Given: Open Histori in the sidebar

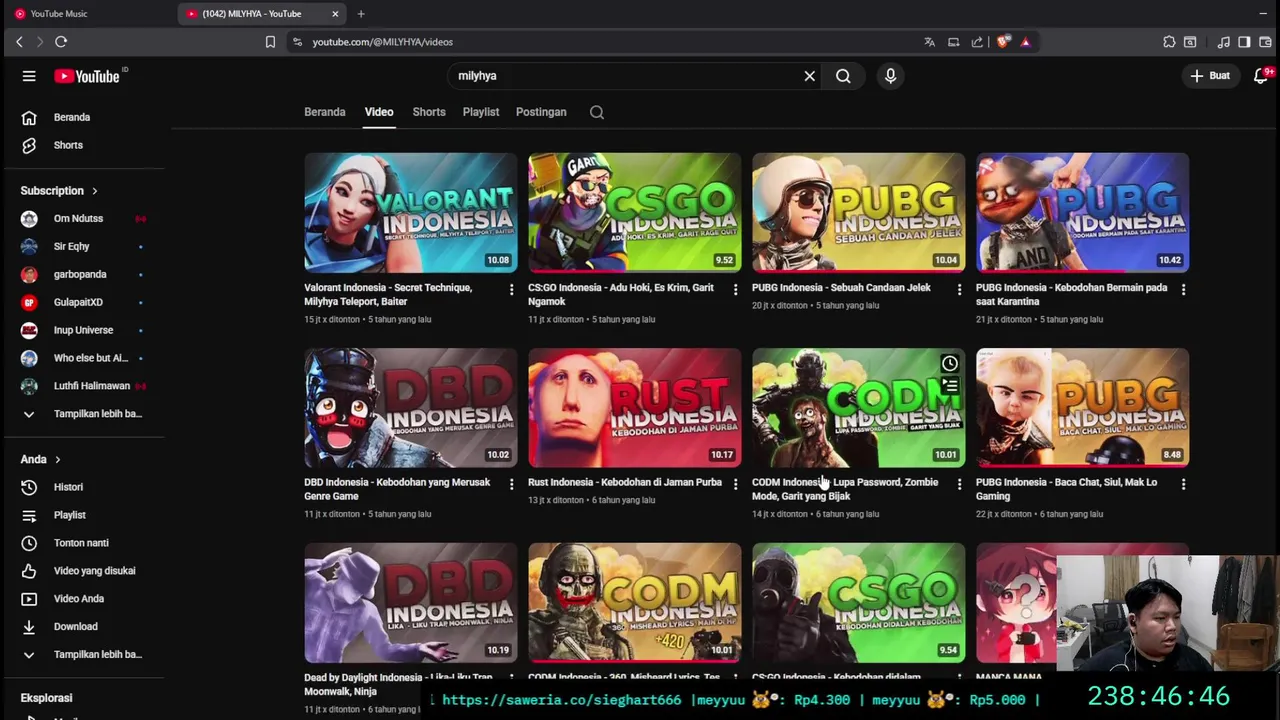Looking at the screenshot, I should [69, 487].
